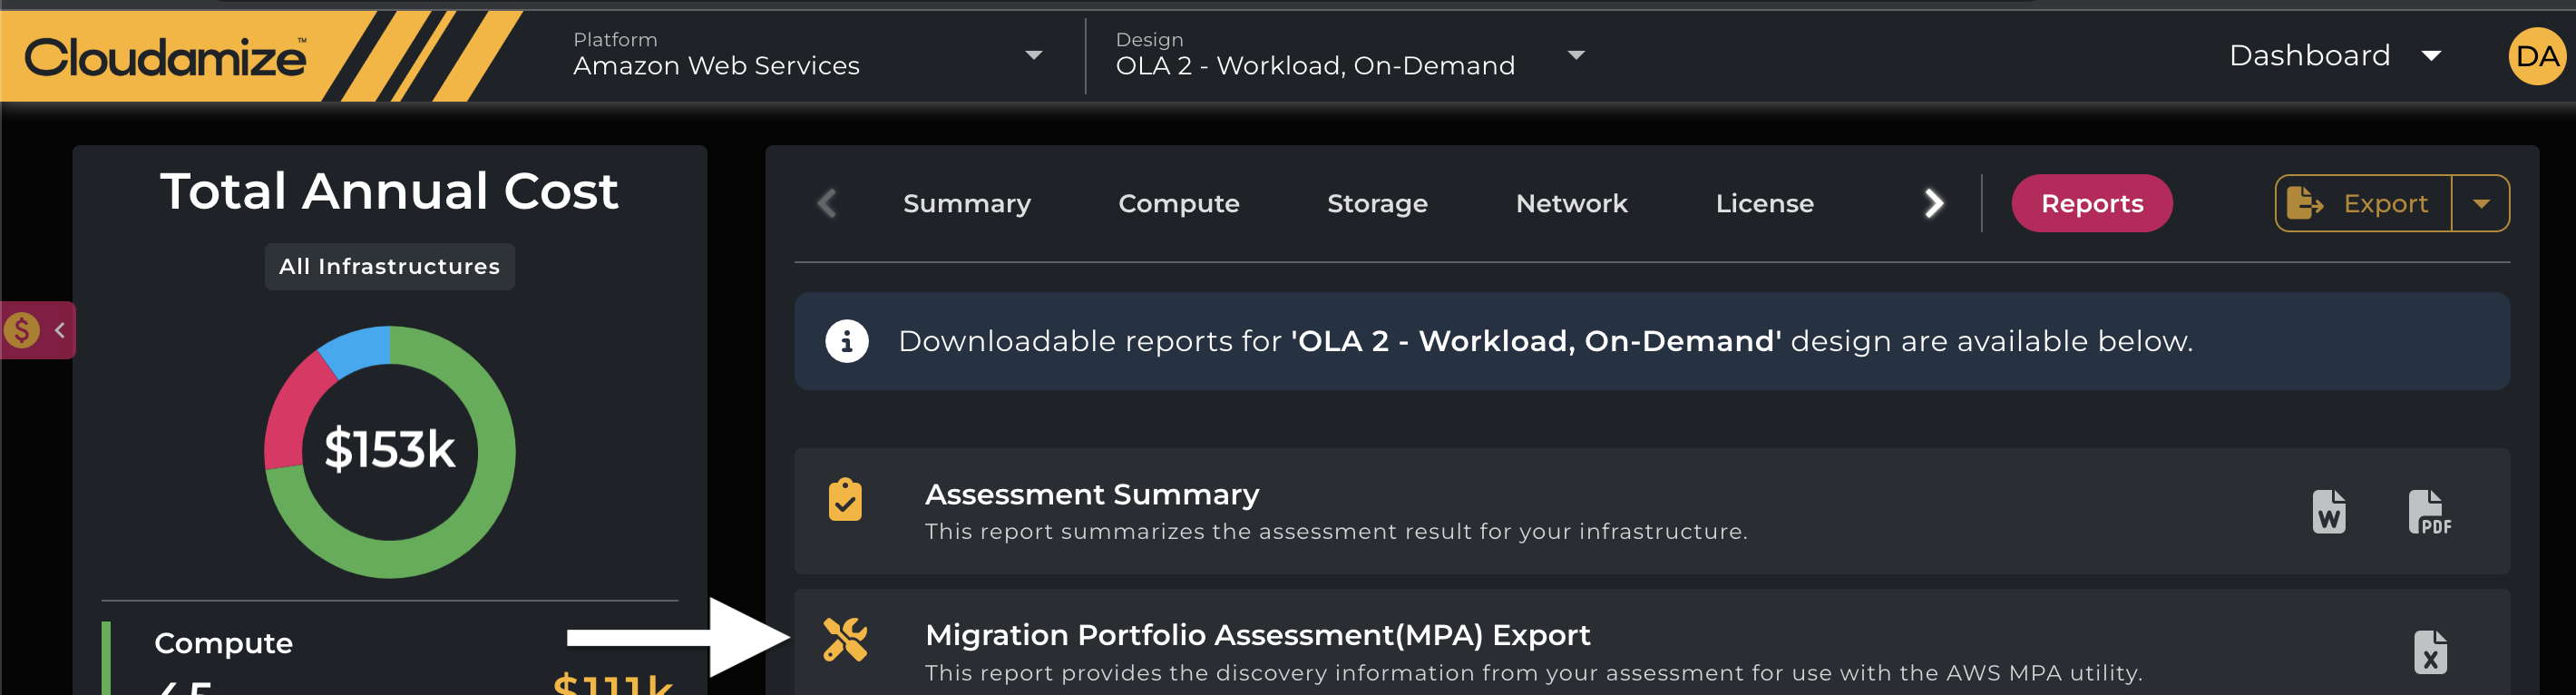The image size is (2576, 695).
Task: Collapse the cost panel with left chevron
Action: (x=60, y=330)
